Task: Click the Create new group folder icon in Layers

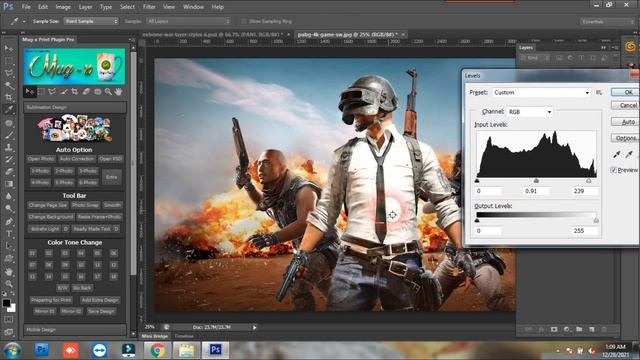Action: point(579,329)
